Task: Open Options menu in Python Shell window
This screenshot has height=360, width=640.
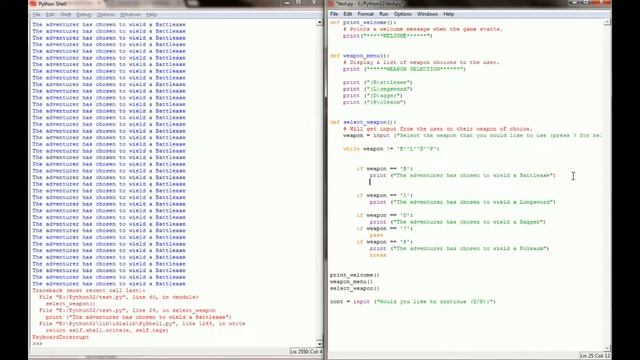Action: point(106,15)
